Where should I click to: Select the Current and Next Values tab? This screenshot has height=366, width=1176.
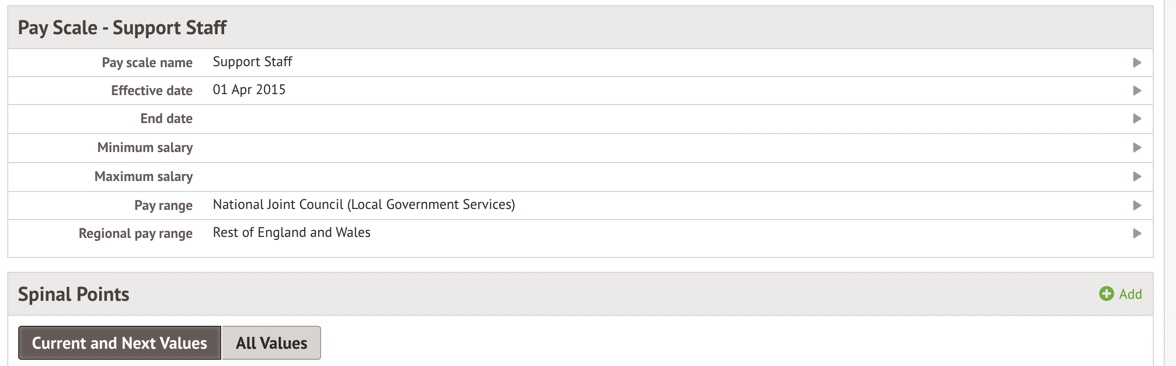pos(119,343)
